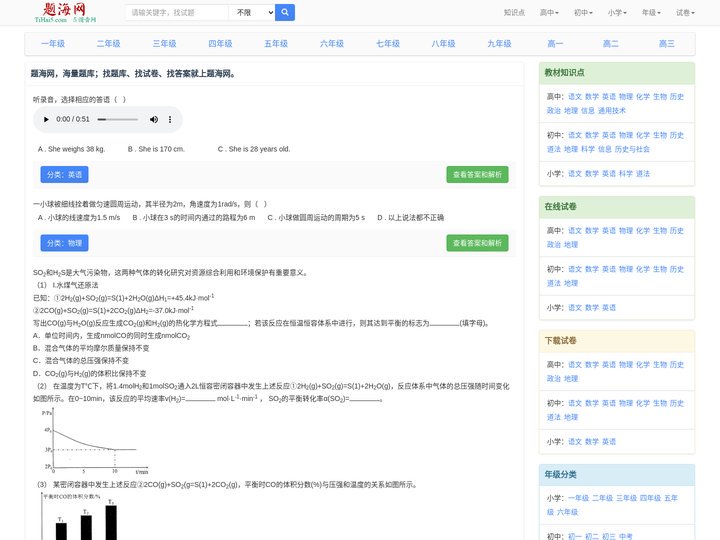720x540 pixels.
Task: Select the 七年级 grade tab
Action: point(388,44)
